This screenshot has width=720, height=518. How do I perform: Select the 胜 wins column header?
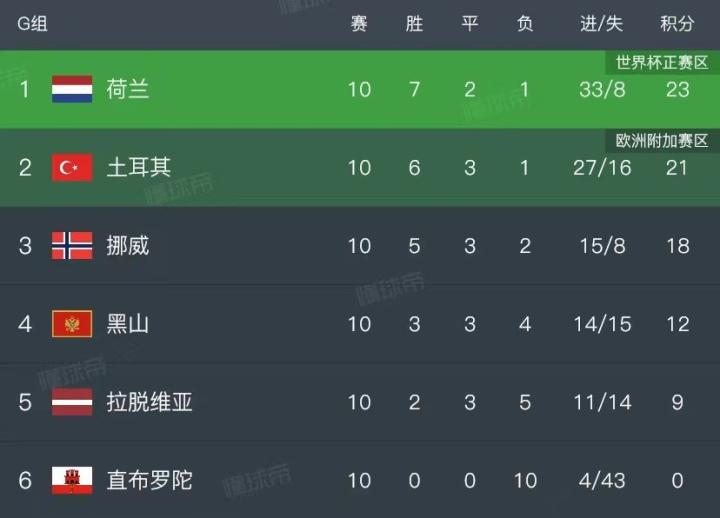tap(415, 24)
